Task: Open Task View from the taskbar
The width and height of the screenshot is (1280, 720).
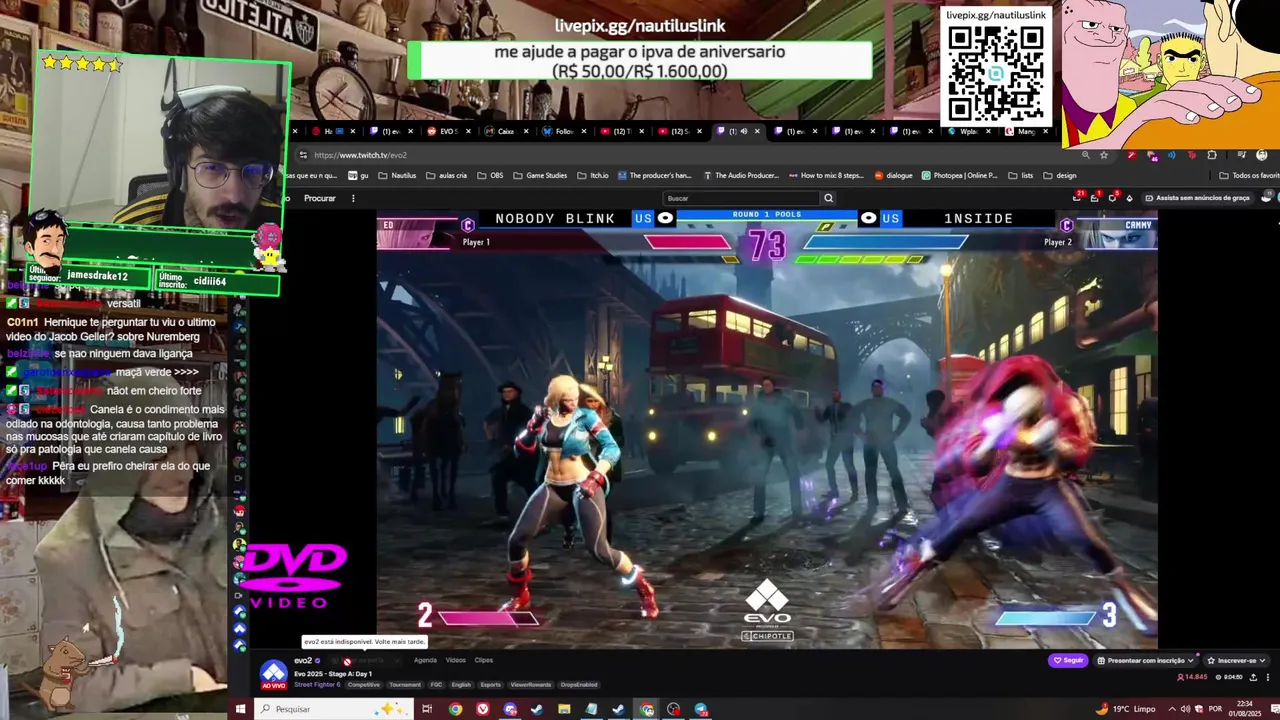Action: (x=427, y=709)
